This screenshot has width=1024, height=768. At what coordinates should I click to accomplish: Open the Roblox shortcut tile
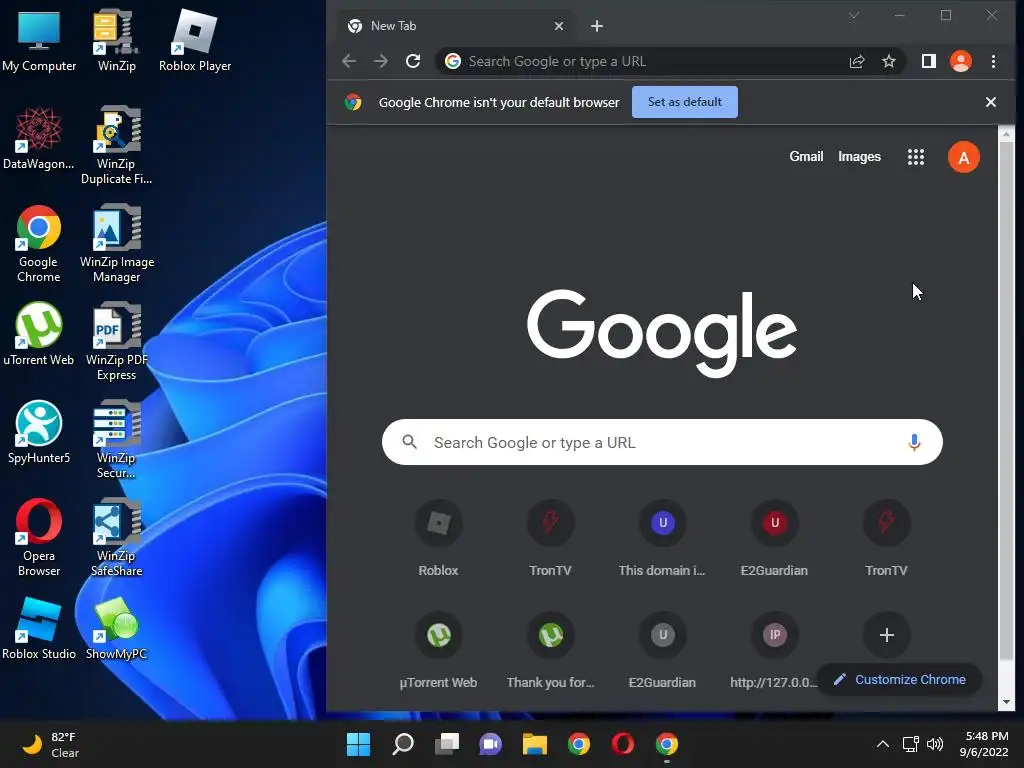pos(438,539)
